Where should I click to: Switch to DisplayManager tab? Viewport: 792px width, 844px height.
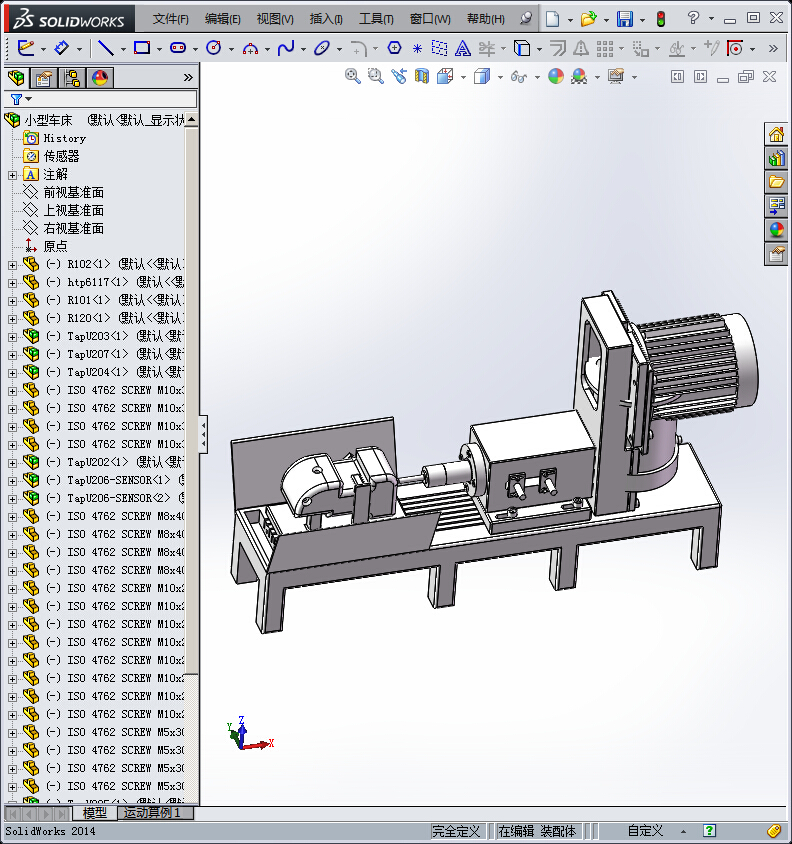coord(100,79)
